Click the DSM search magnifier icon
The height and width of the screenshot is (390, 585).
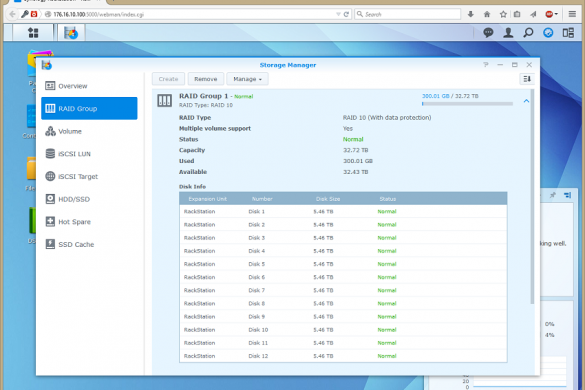point(528,33)
